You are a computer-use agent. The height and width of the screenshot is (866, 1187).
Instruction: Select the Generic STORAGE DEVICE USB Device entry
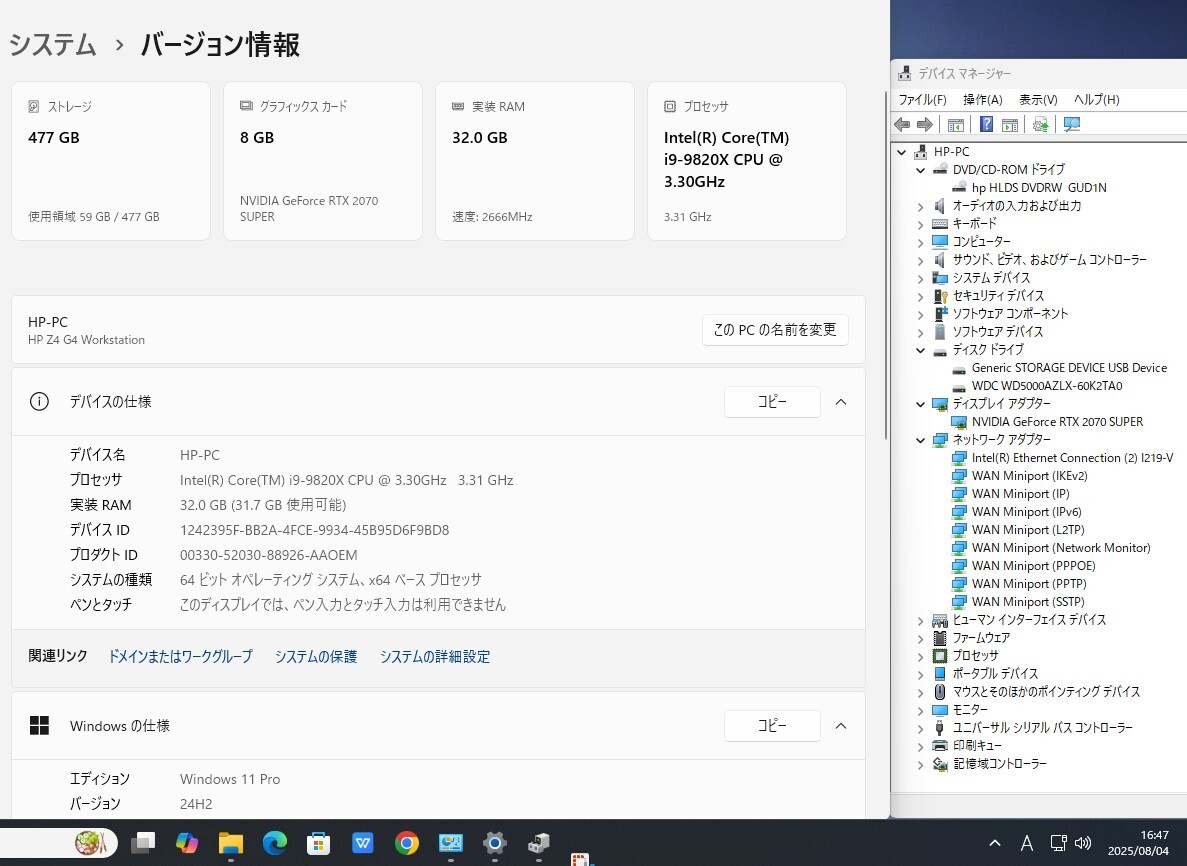tap(1069, 368)
